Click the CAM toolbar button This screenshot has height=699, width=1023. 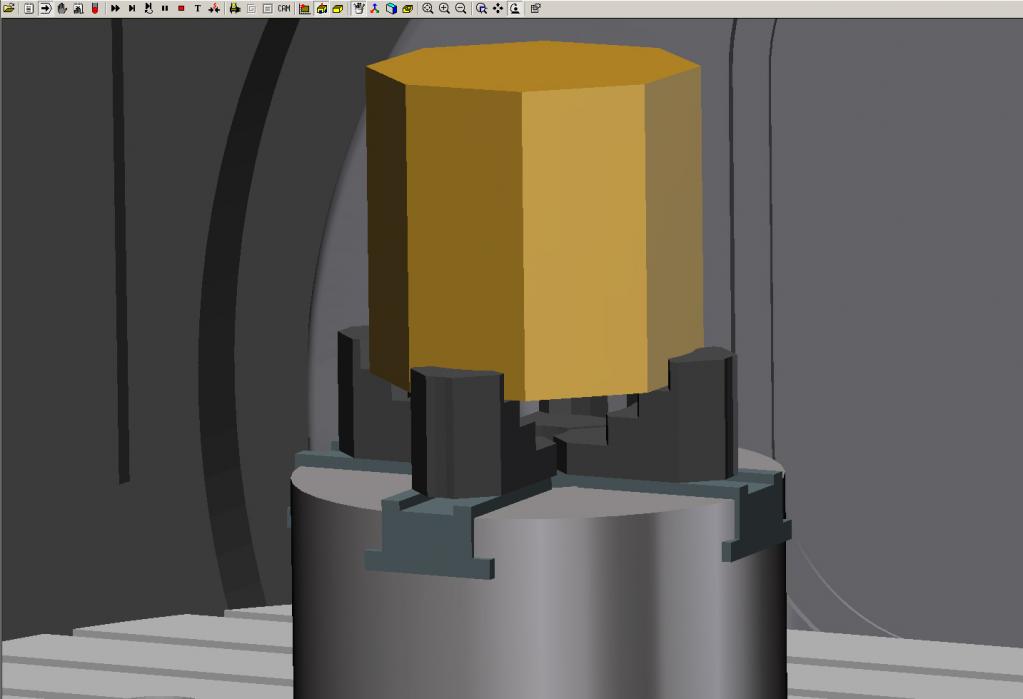click(284, 8)
